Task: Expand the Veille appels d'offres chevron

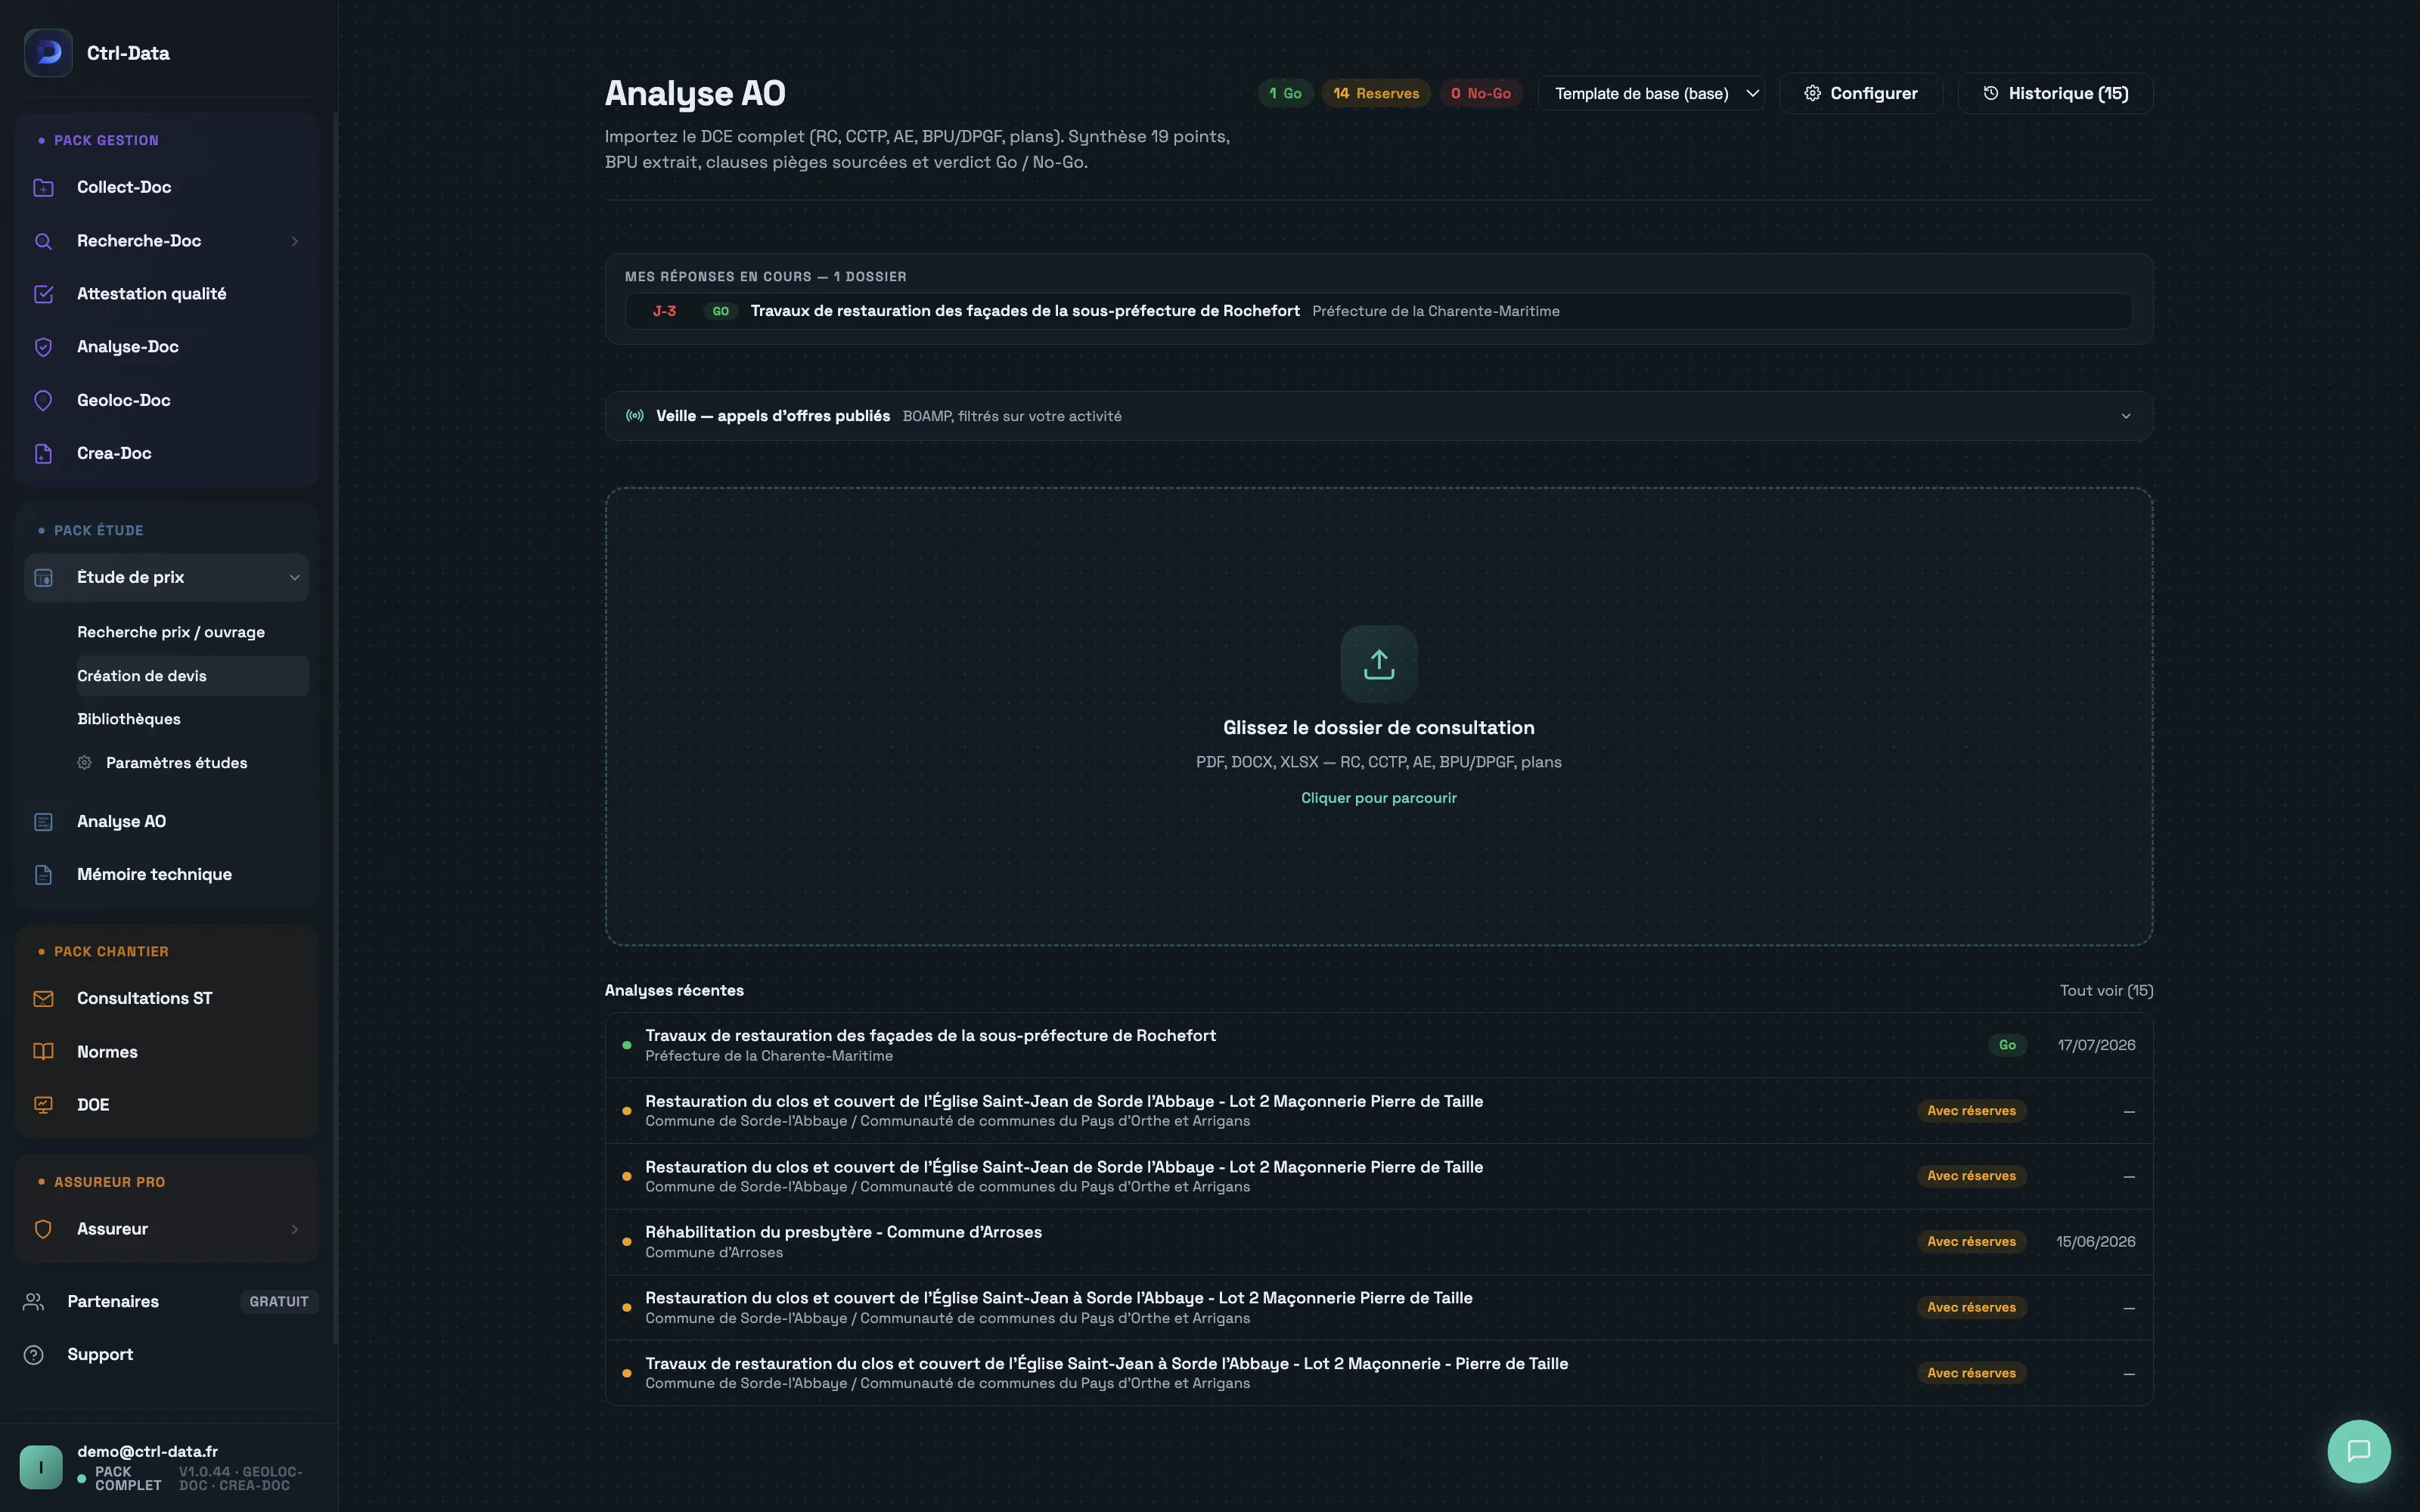Action: coord(2126,416)
